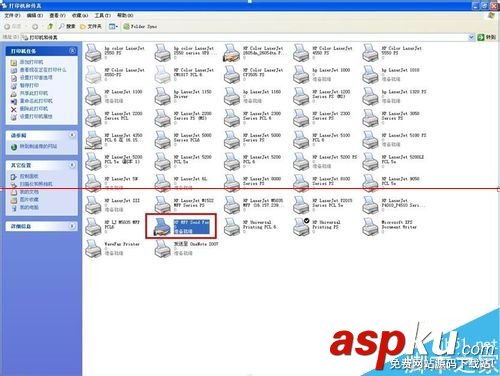Click the 转到 Go button
The width and height of the screenshot is (500, 376).
[487, 37]
